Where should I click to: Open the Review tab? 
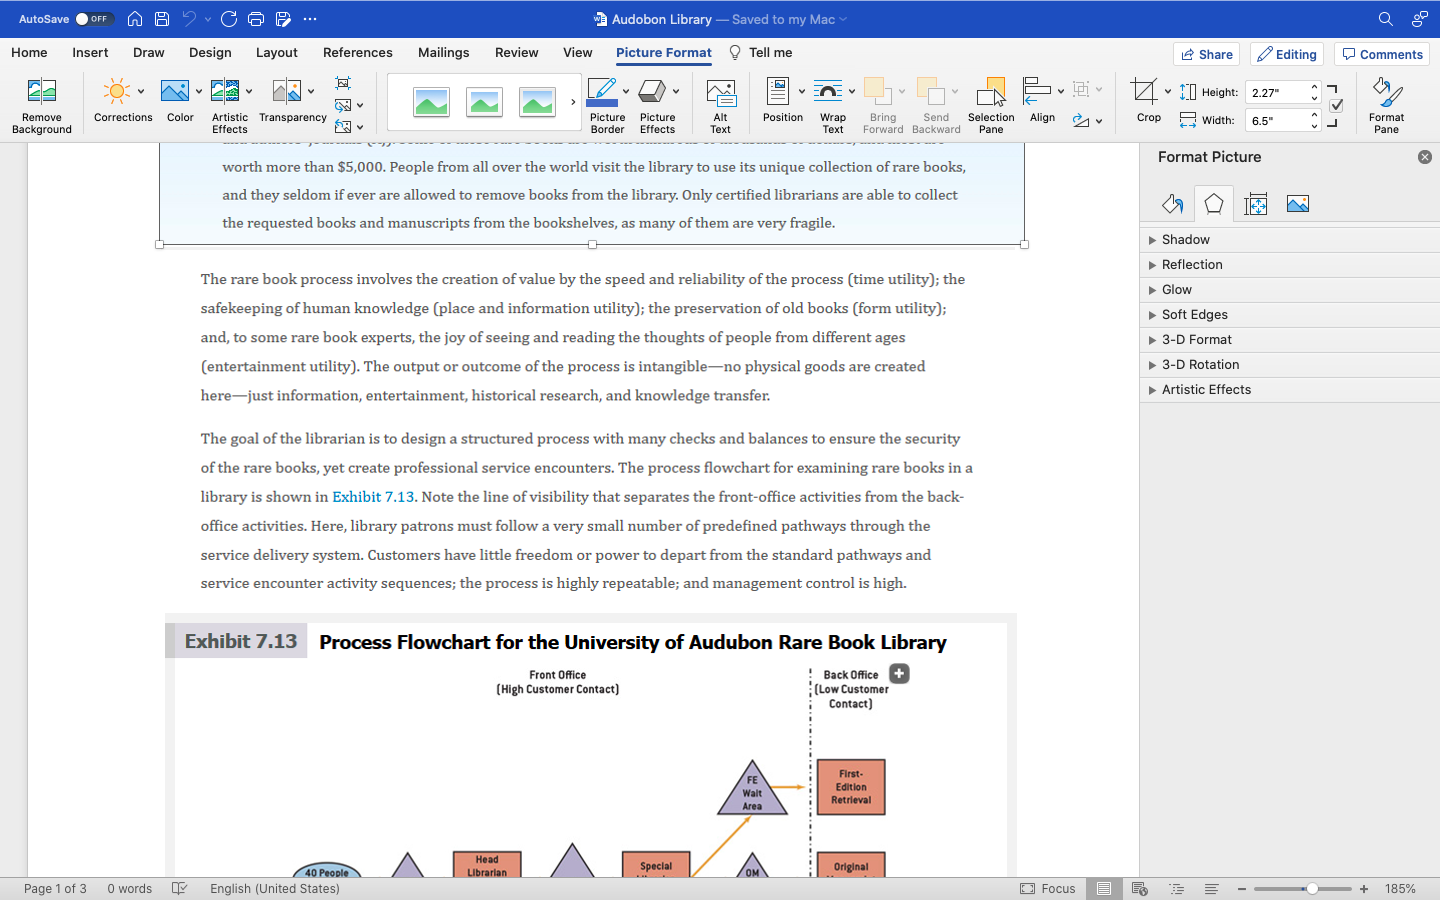coord(516,53)
